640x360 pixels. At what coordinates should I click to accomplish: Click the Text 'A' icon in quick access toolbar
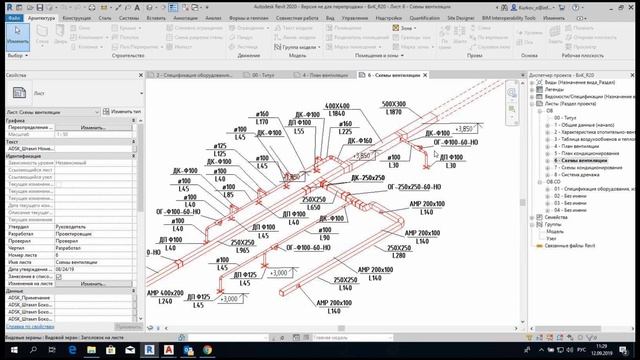pyautogui.click(x=137, y=8)
